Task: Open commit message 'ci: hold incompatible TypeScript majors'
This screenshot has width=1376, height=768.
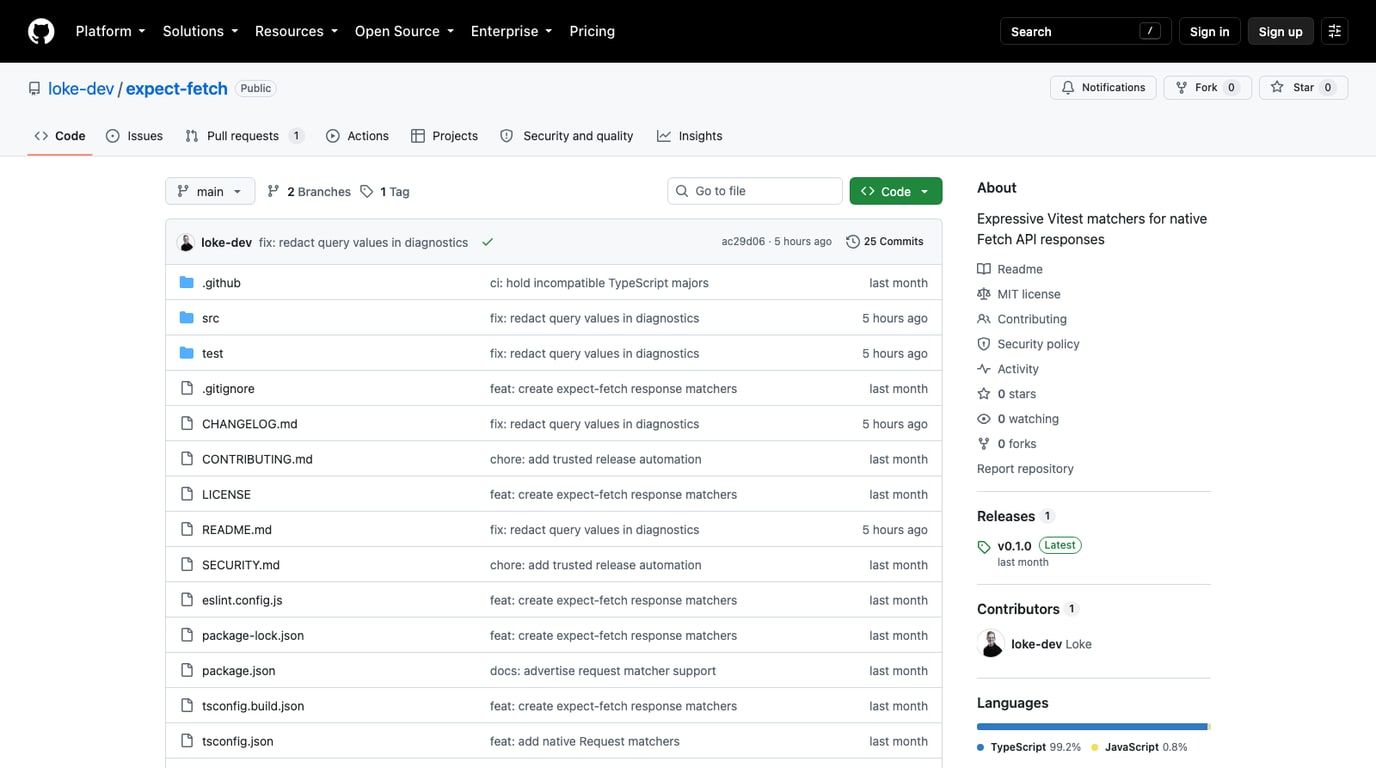Action: point(599,283)
